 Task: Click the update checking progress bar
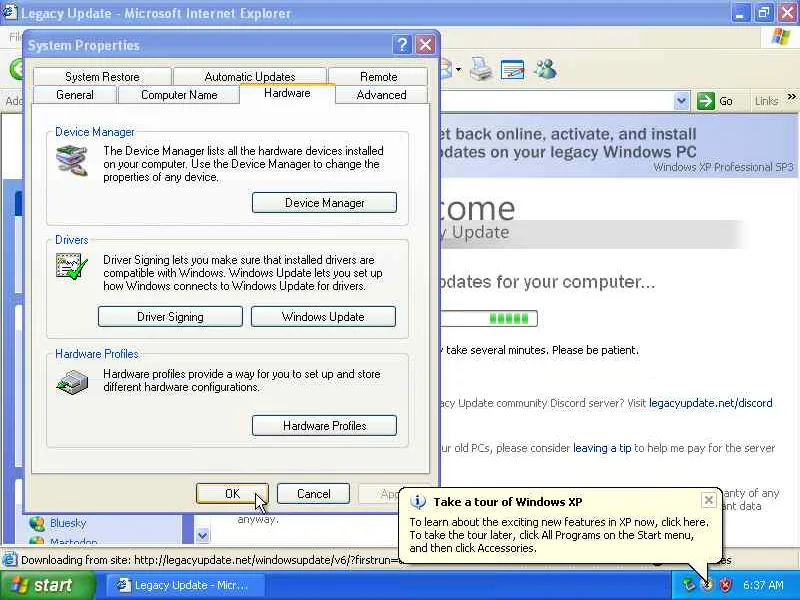tap(489, 318)
